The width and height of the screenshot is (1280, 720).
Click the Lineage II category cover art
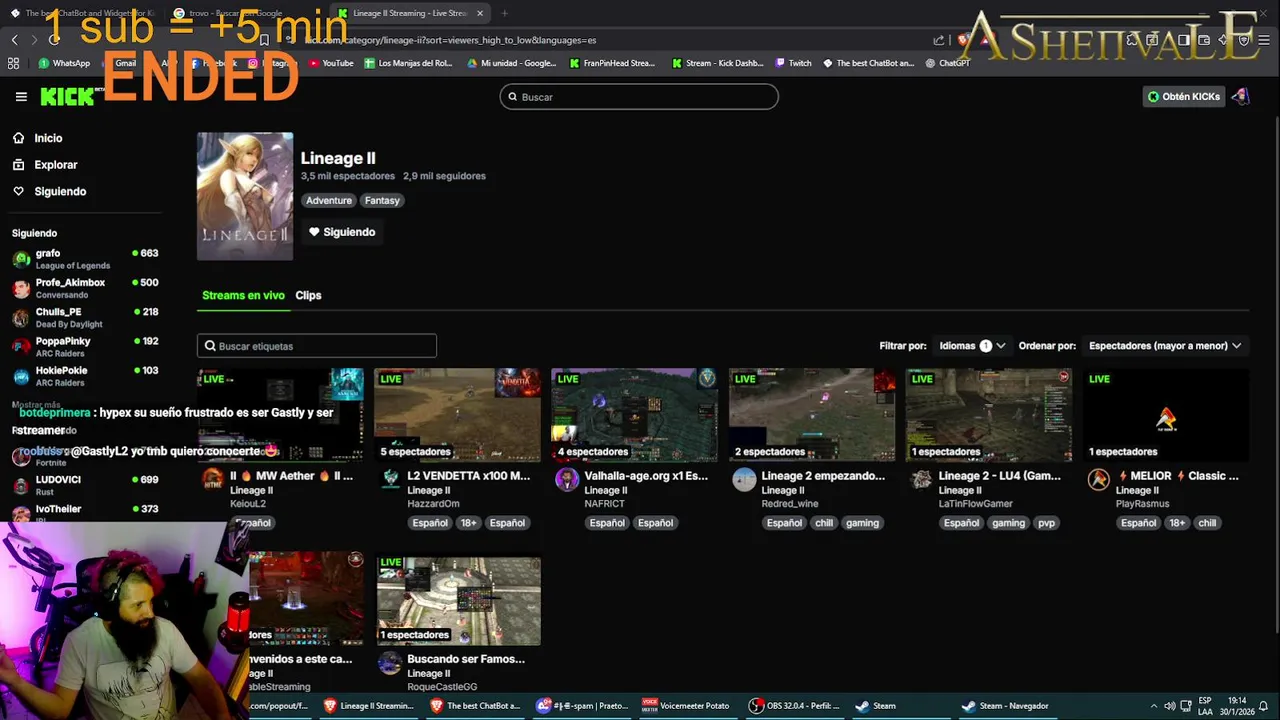coord(245,196)
